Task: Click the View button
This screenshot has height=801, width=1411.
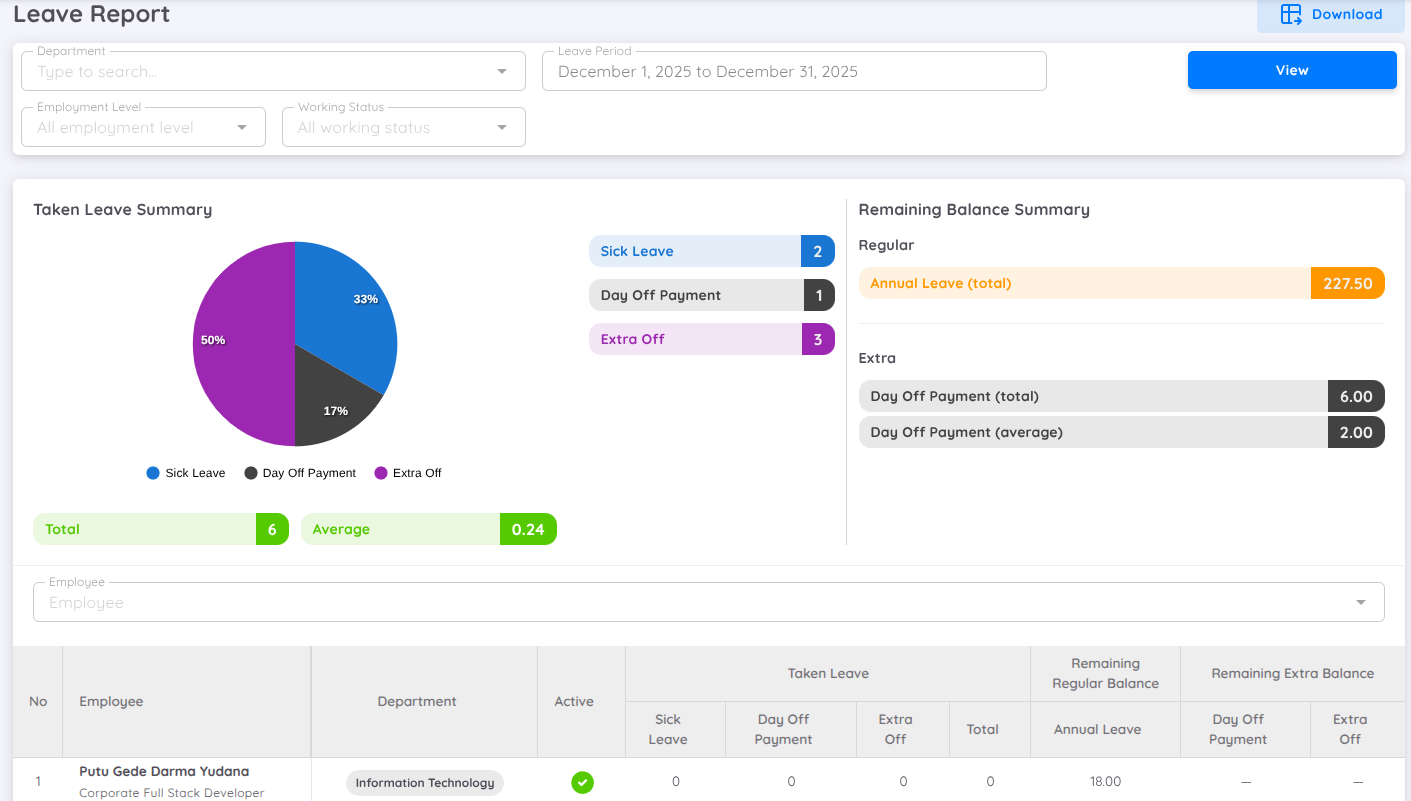Action: tap(1291, 70)
